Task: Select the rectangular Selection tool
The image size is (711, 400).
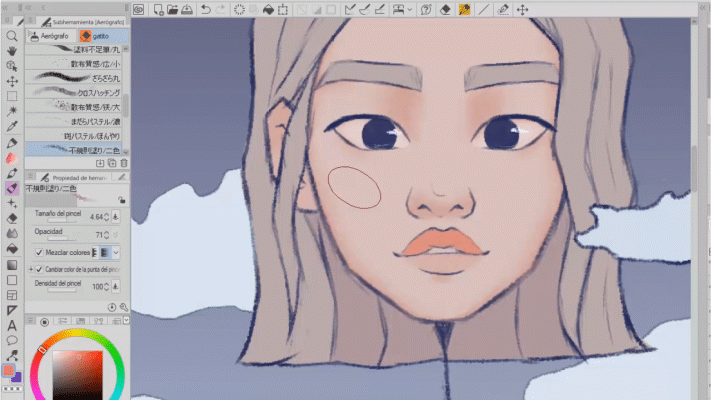Action: (x=12, y=96)
